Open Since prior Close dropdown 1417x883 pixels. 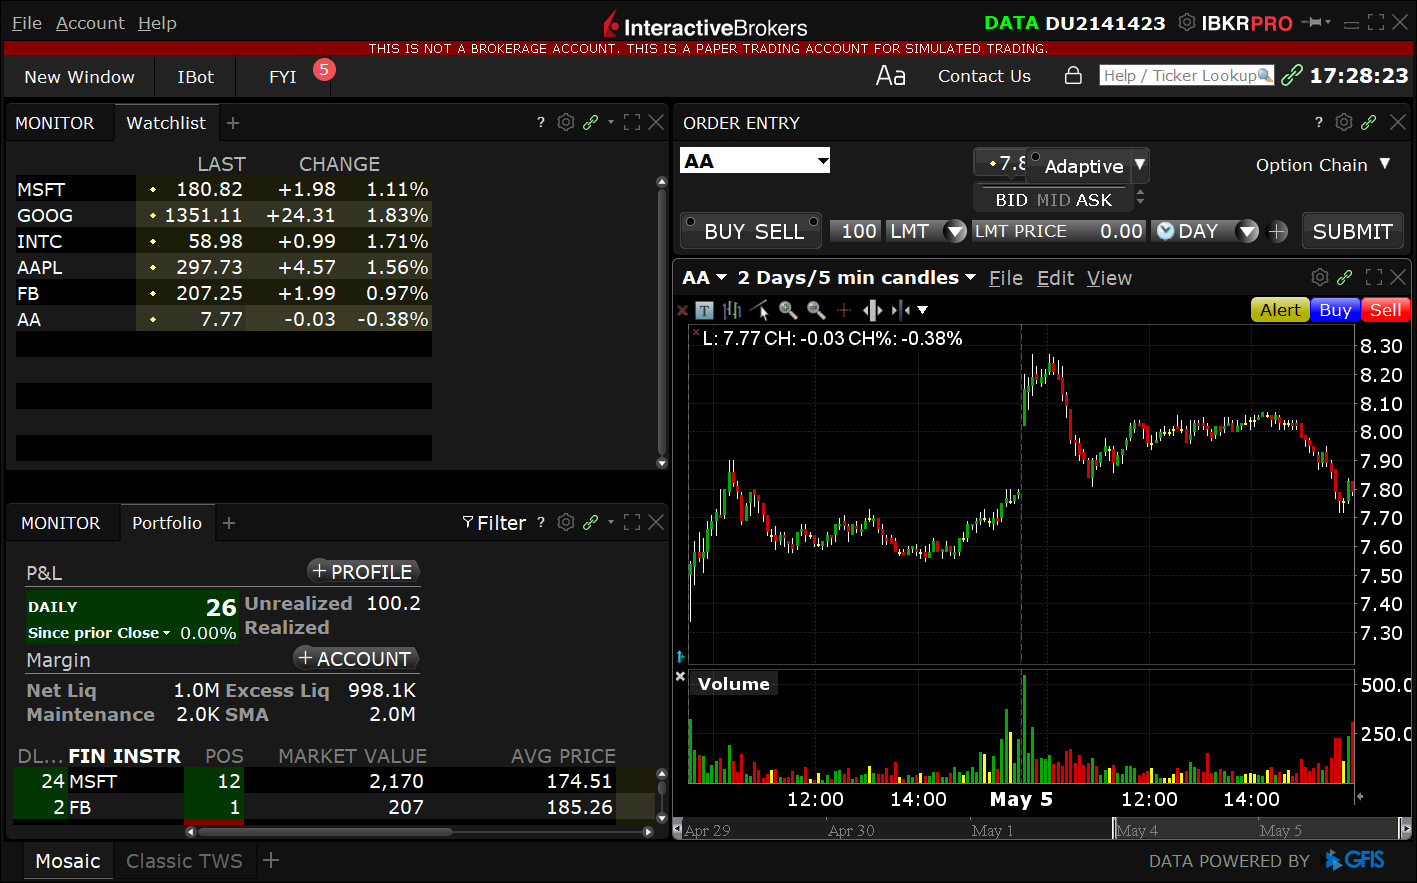coord(166,633)
